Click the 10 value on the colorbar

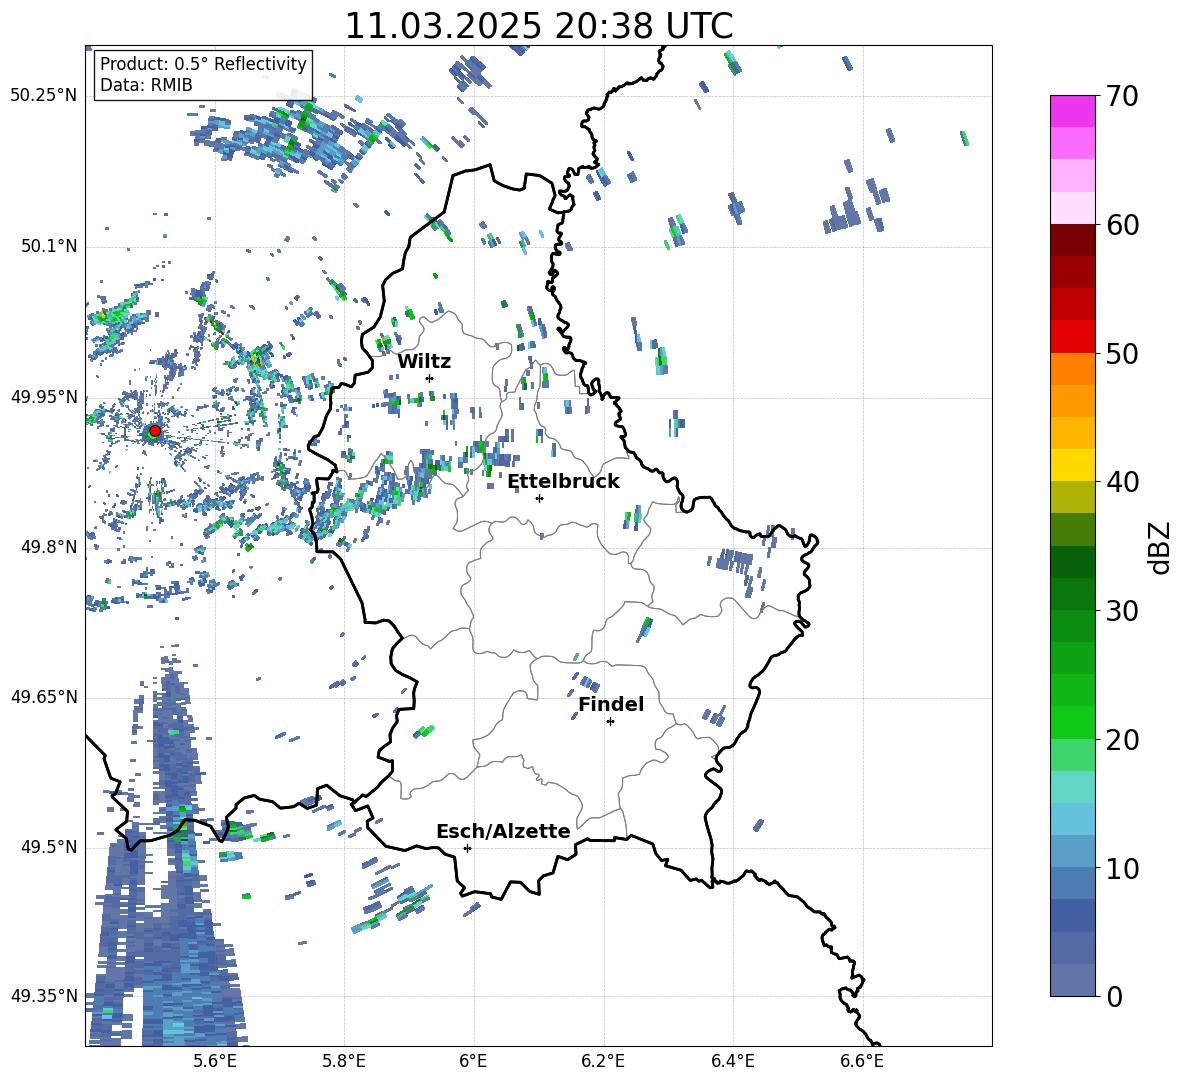click(x=1122, y=868)
